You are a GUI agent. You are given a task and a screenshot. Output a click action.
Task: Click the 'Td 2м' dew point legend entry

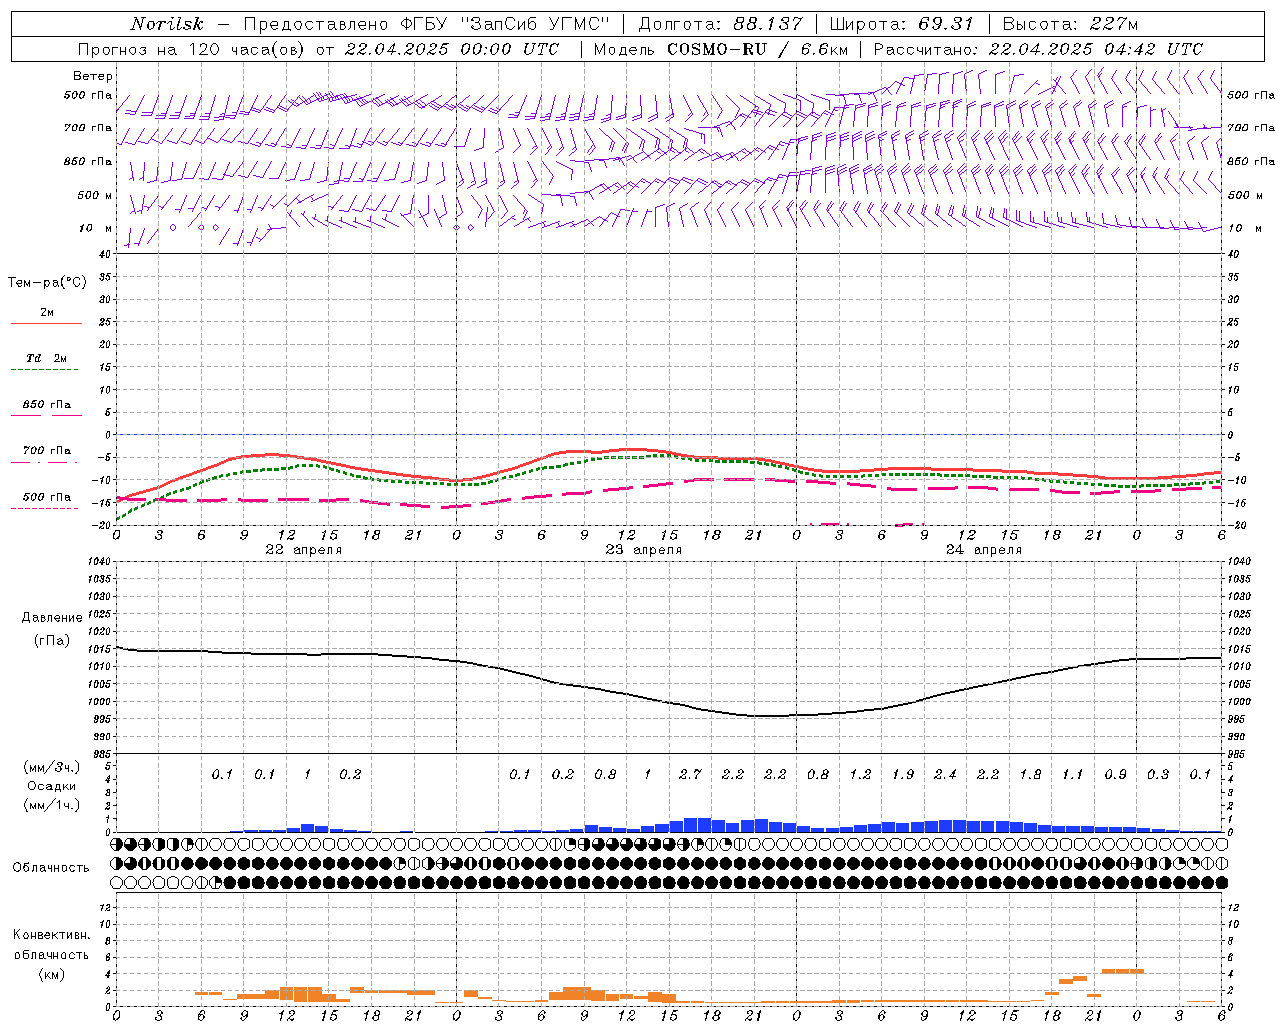tap(46, 358)
